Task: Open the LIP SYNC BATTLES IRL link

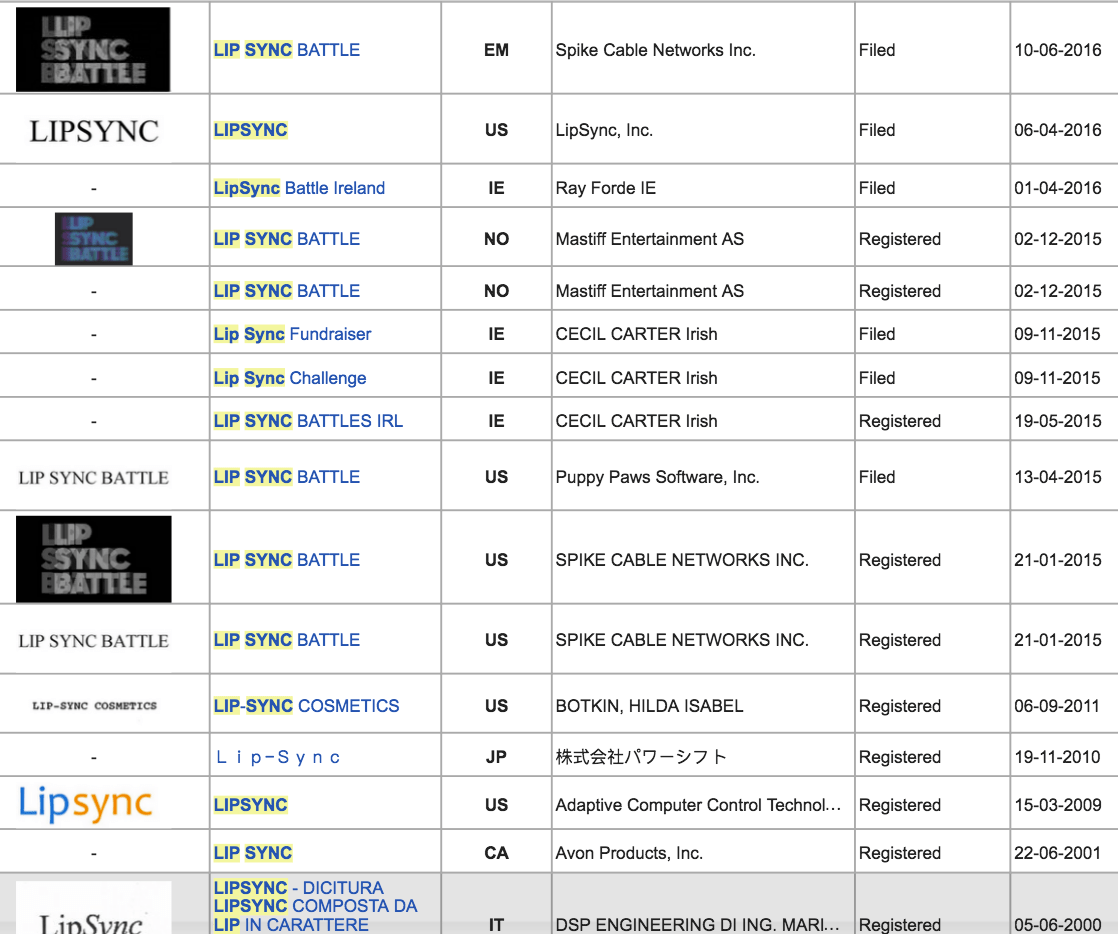Action: [308, 421]
